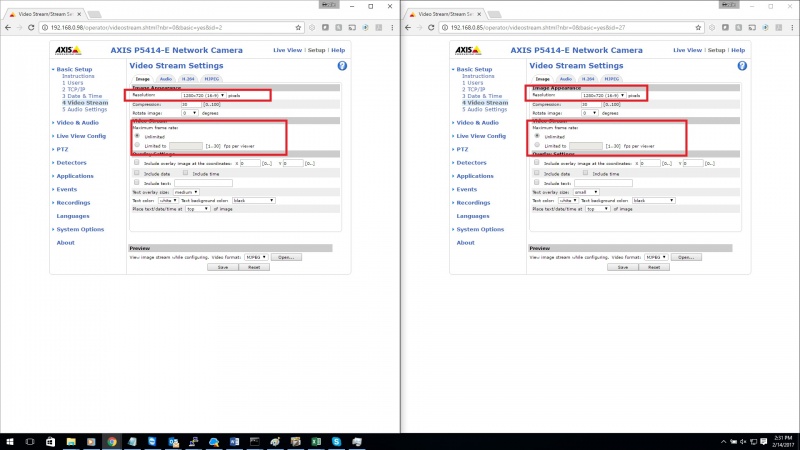Open the Setup link in the right window

716,50
